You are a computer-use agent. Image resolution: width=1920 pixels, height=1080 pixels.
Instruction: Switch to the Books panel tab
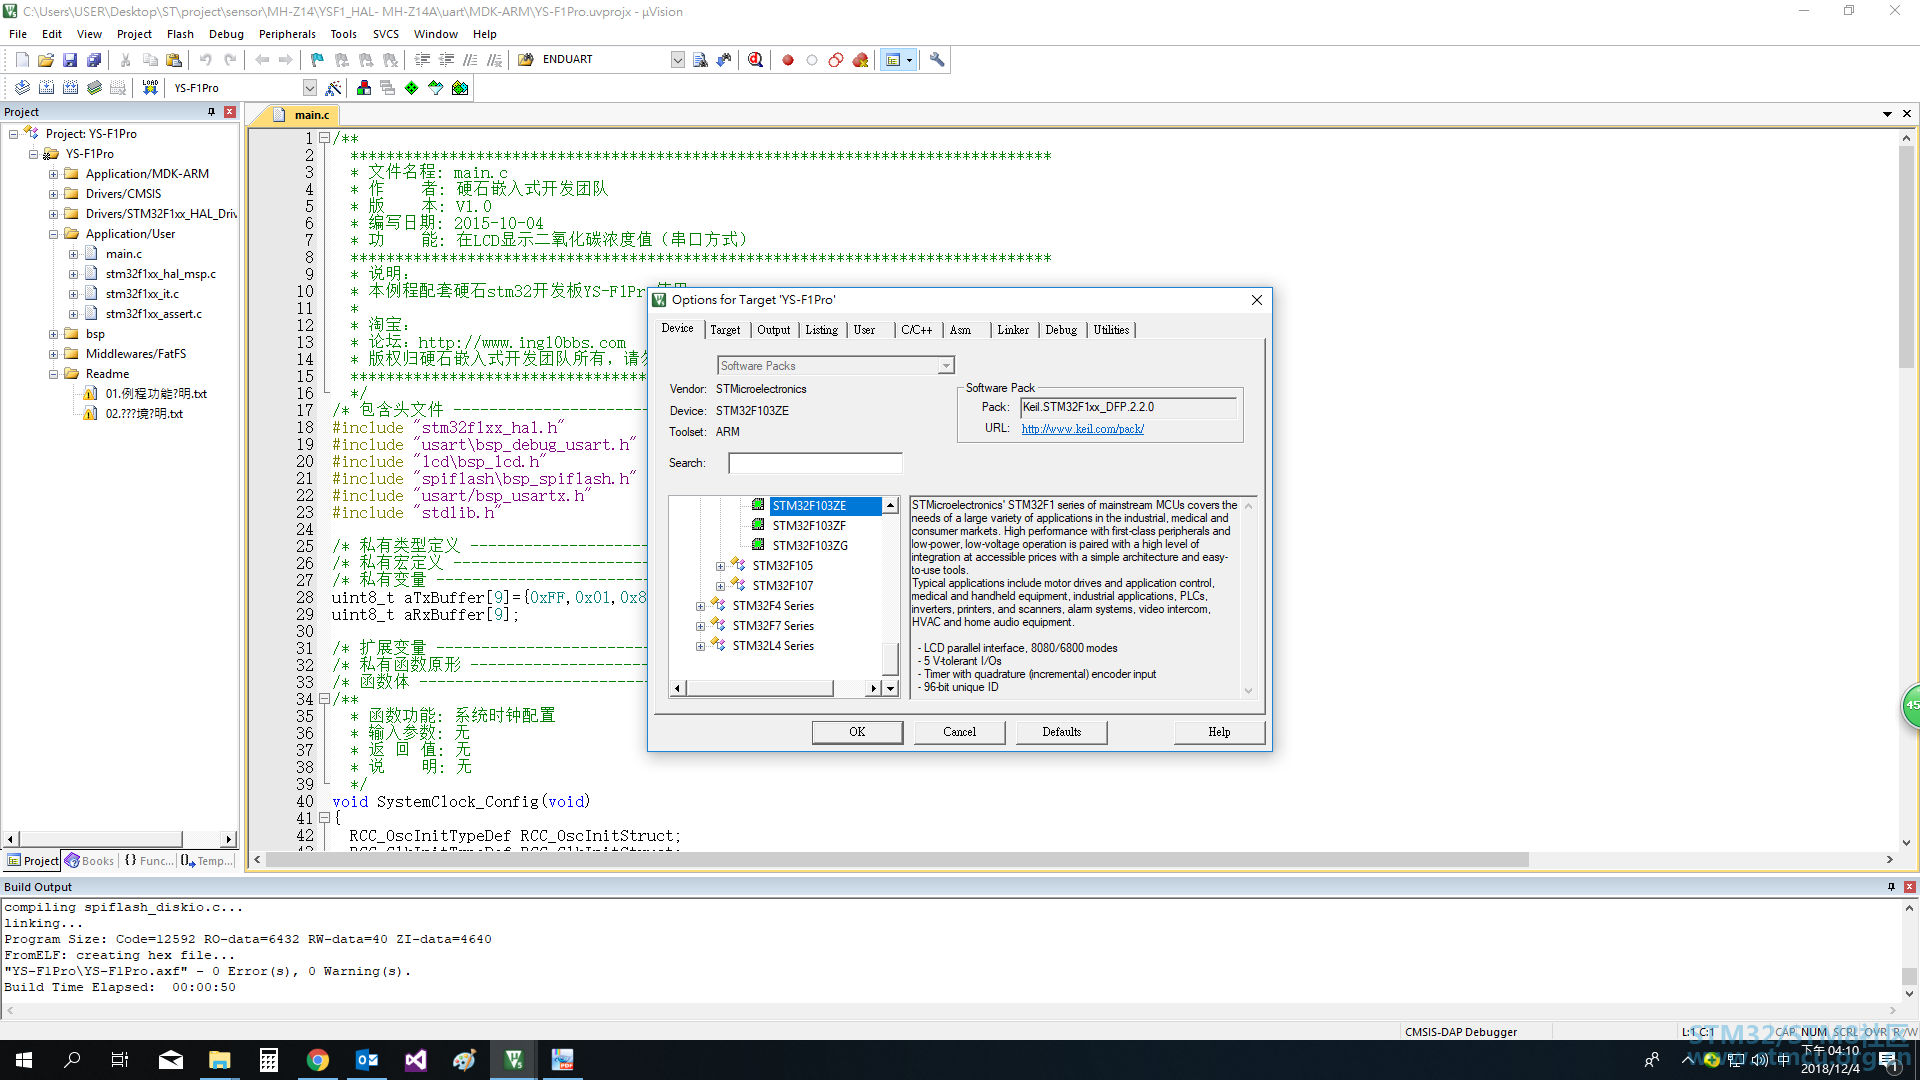90,861
